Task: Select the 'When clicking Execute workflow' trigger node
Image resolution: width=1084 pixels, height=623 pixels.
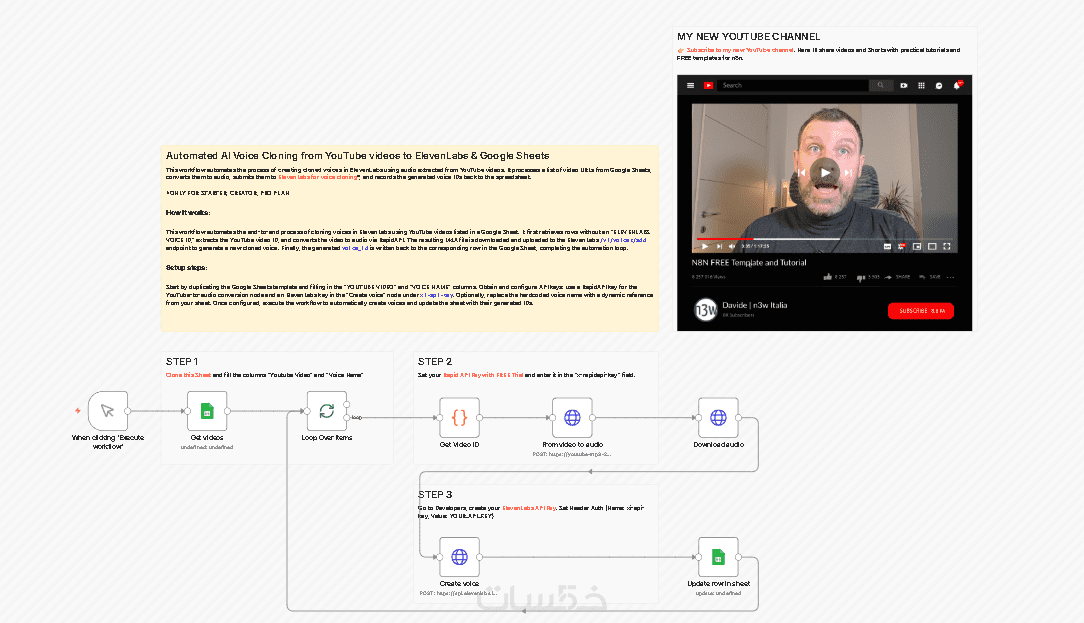Action: coord(108,411)
